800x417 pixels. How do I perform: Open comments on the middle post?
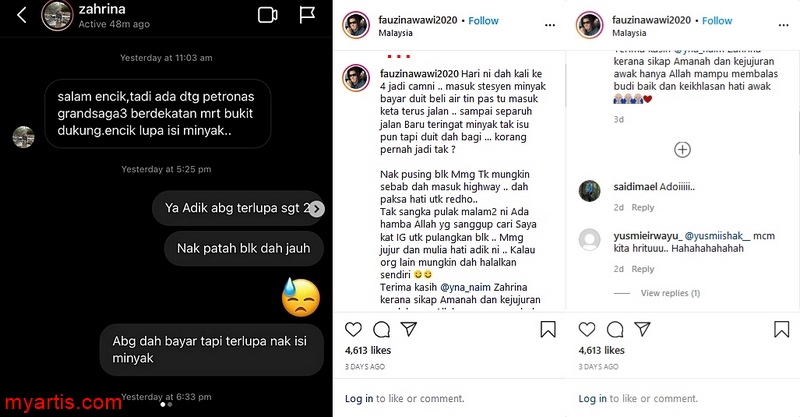[381, 329]
